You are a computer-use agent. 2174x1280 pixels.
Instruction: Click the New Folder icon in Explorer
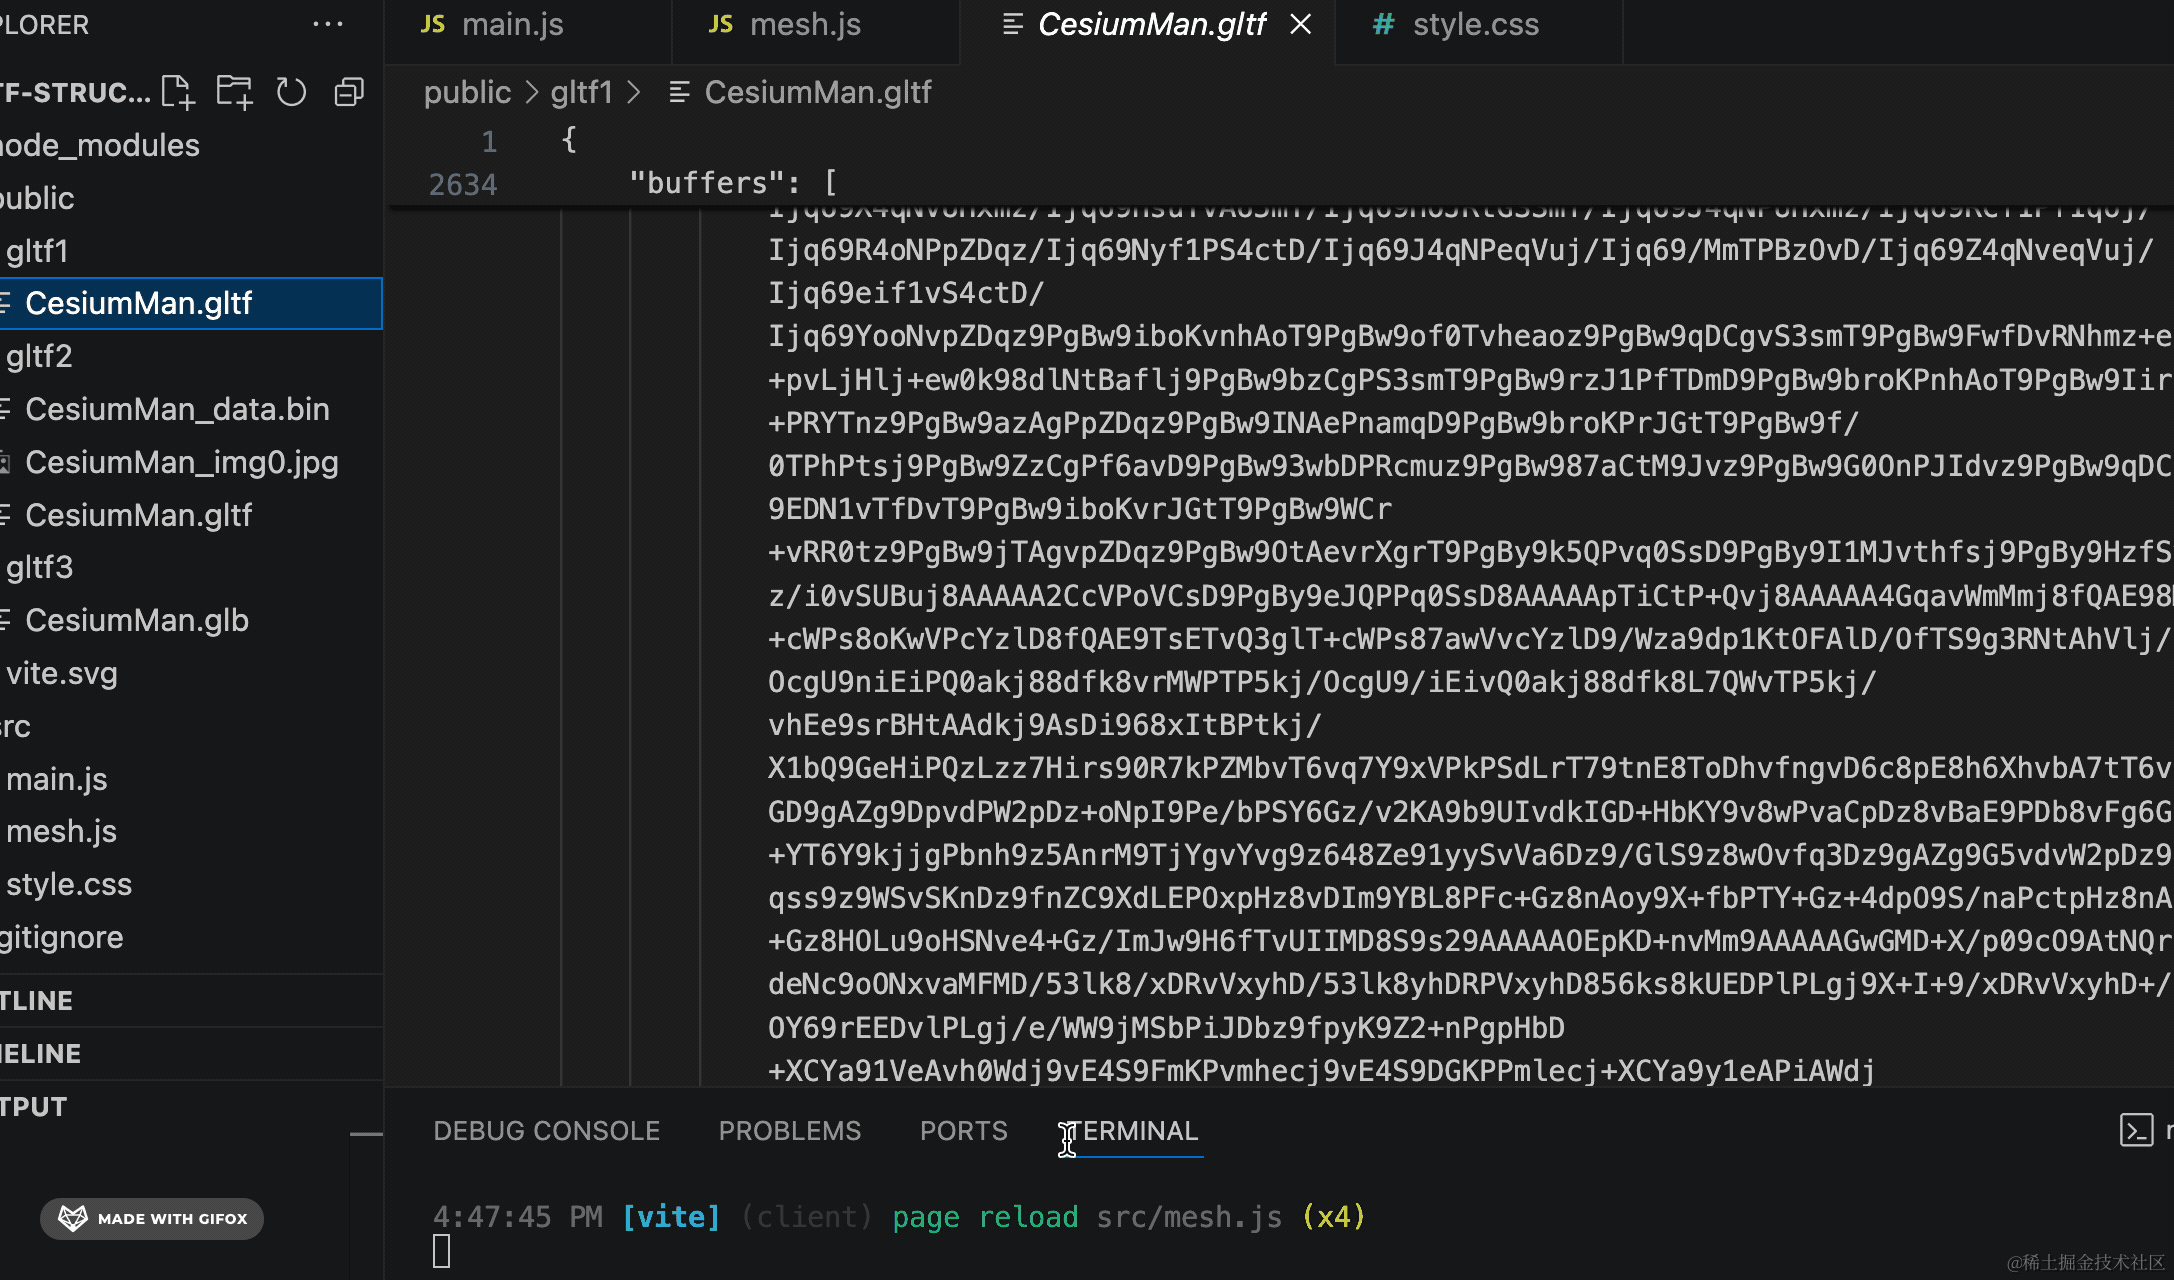click(x=234, y=92)
